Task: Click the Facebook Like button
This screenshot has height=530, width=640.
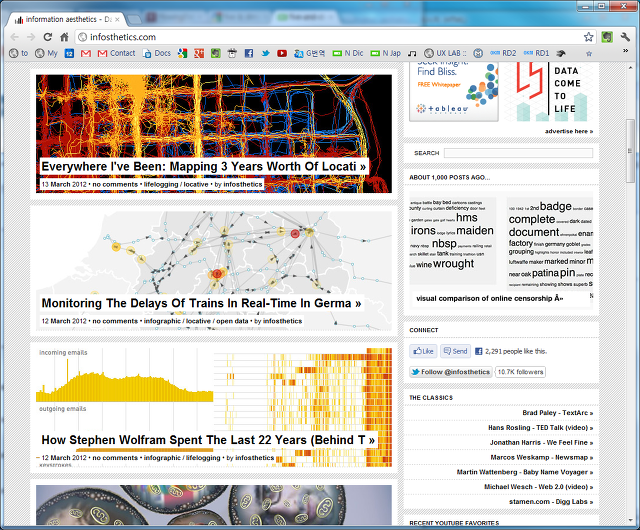Action: 423,351
